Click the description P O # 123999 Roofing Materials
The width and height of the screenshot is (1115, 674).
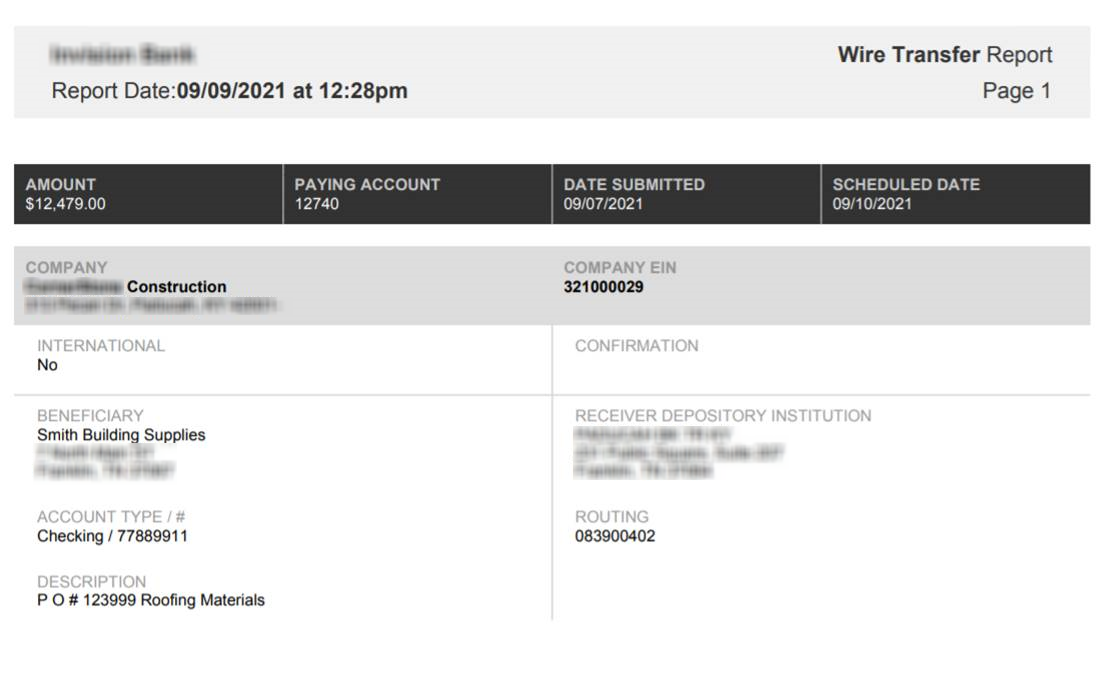(151, 600)
